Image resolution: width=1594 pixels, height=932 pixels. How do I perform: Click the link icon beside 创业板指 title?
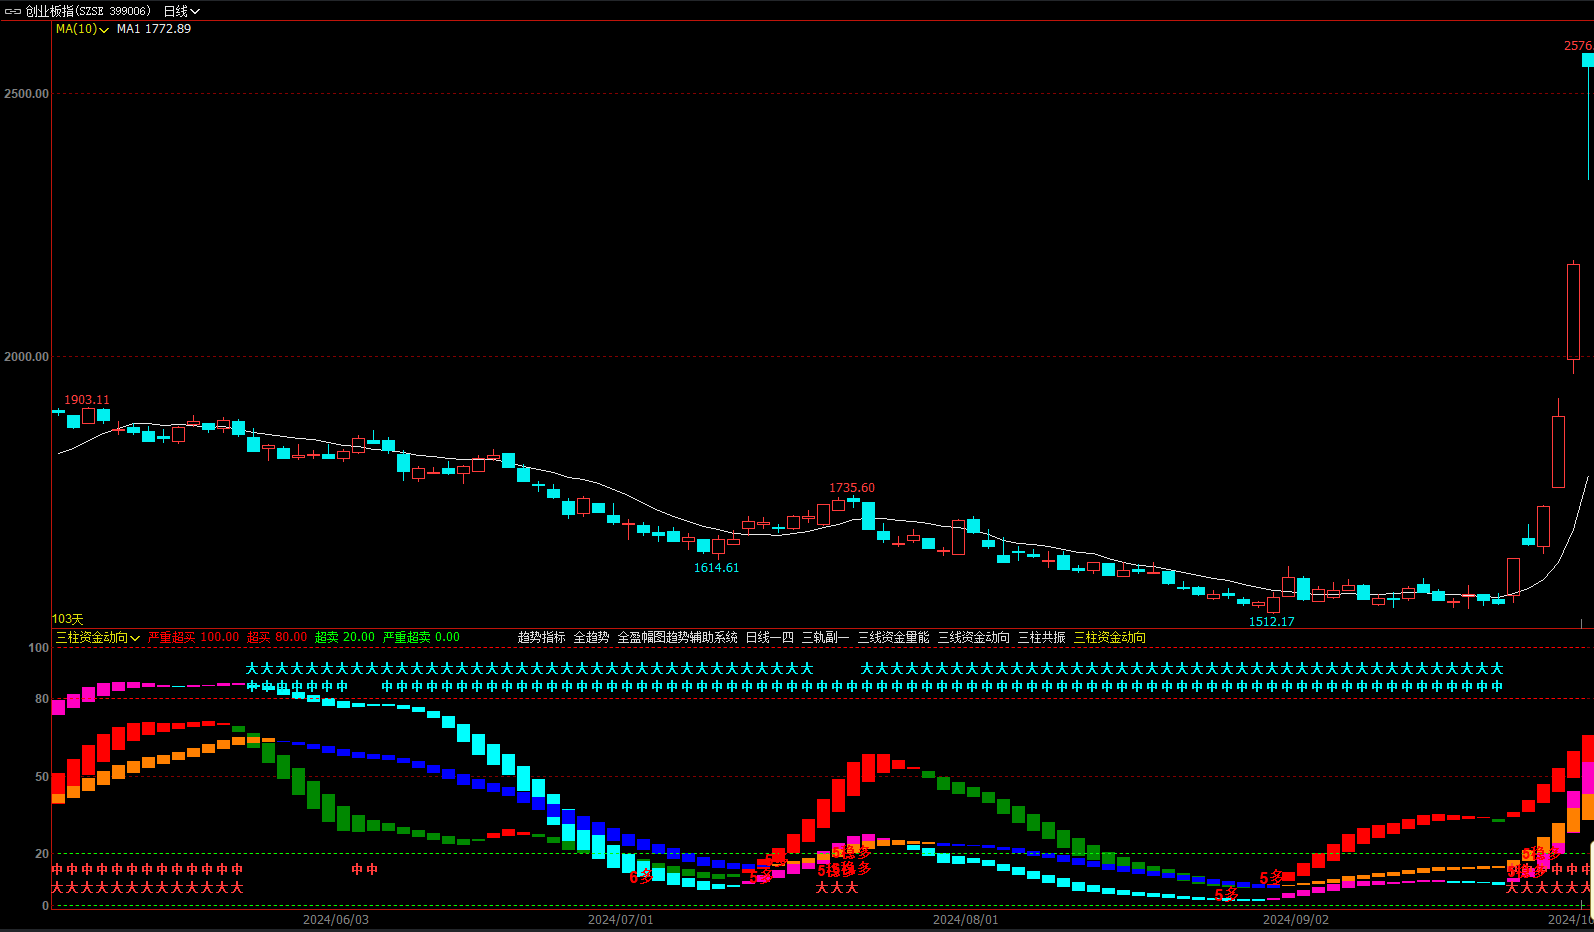(x=13, y=11)
